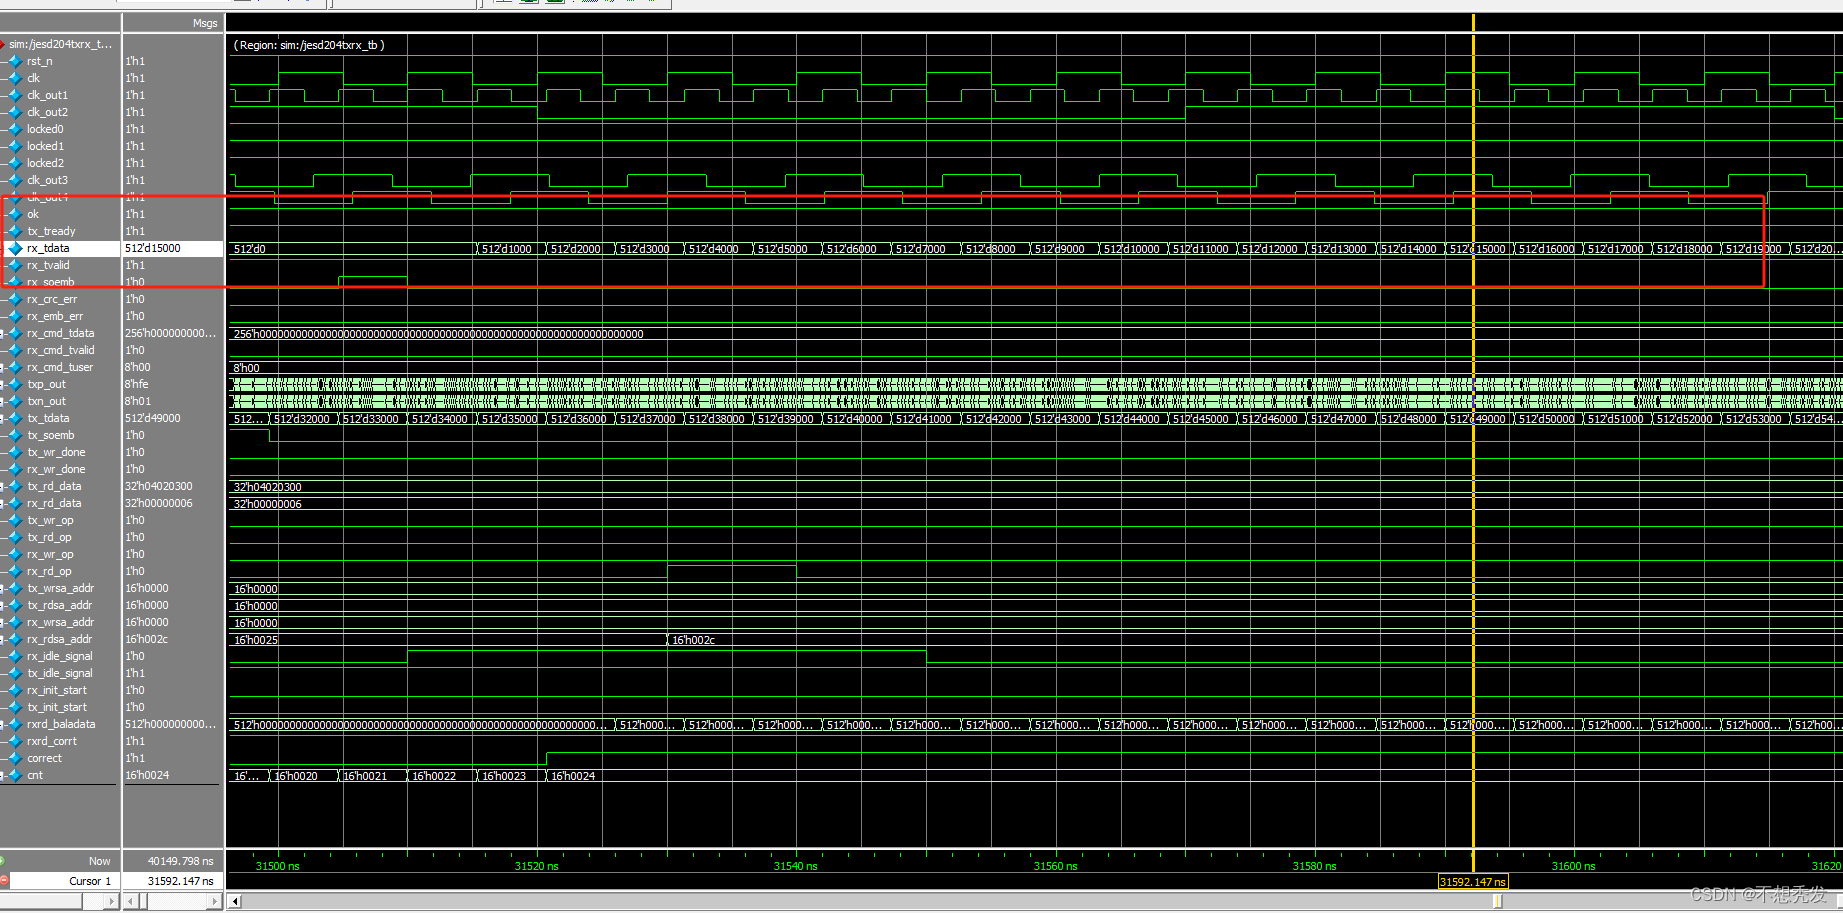Select the rx_emb_err signal name
The height and width of the screenshot is (913, 1843).
[55, 316]
